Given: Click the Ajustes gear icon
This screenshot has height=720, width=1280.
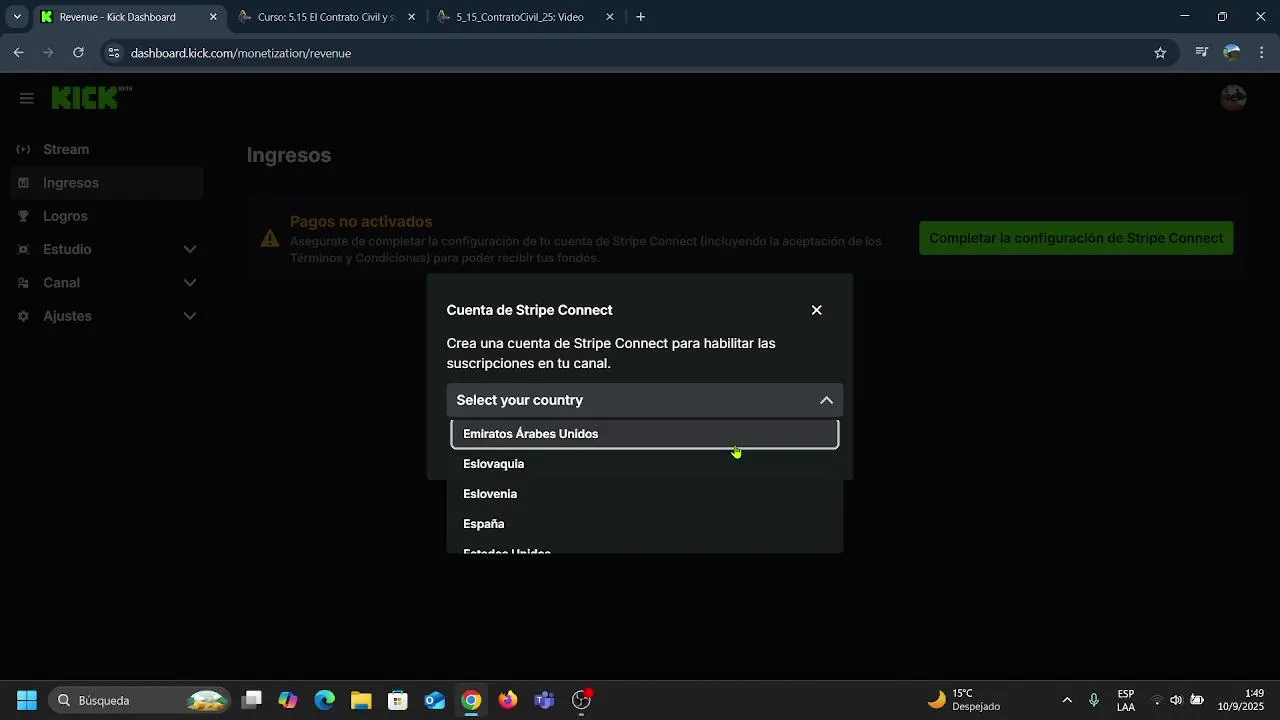Looking at the screenshot, I should pyautogui.click(x=23, y=316).
